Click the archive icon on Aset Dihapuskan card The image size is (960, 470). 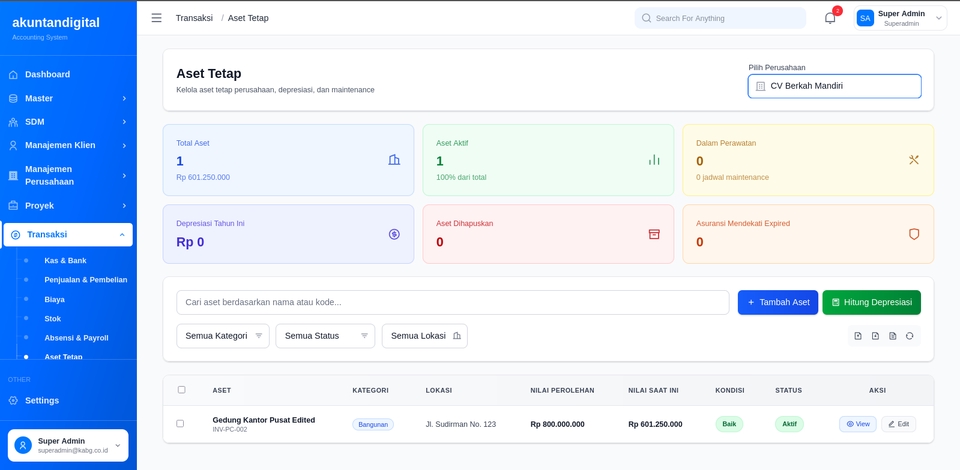click(x=654, y=234)
